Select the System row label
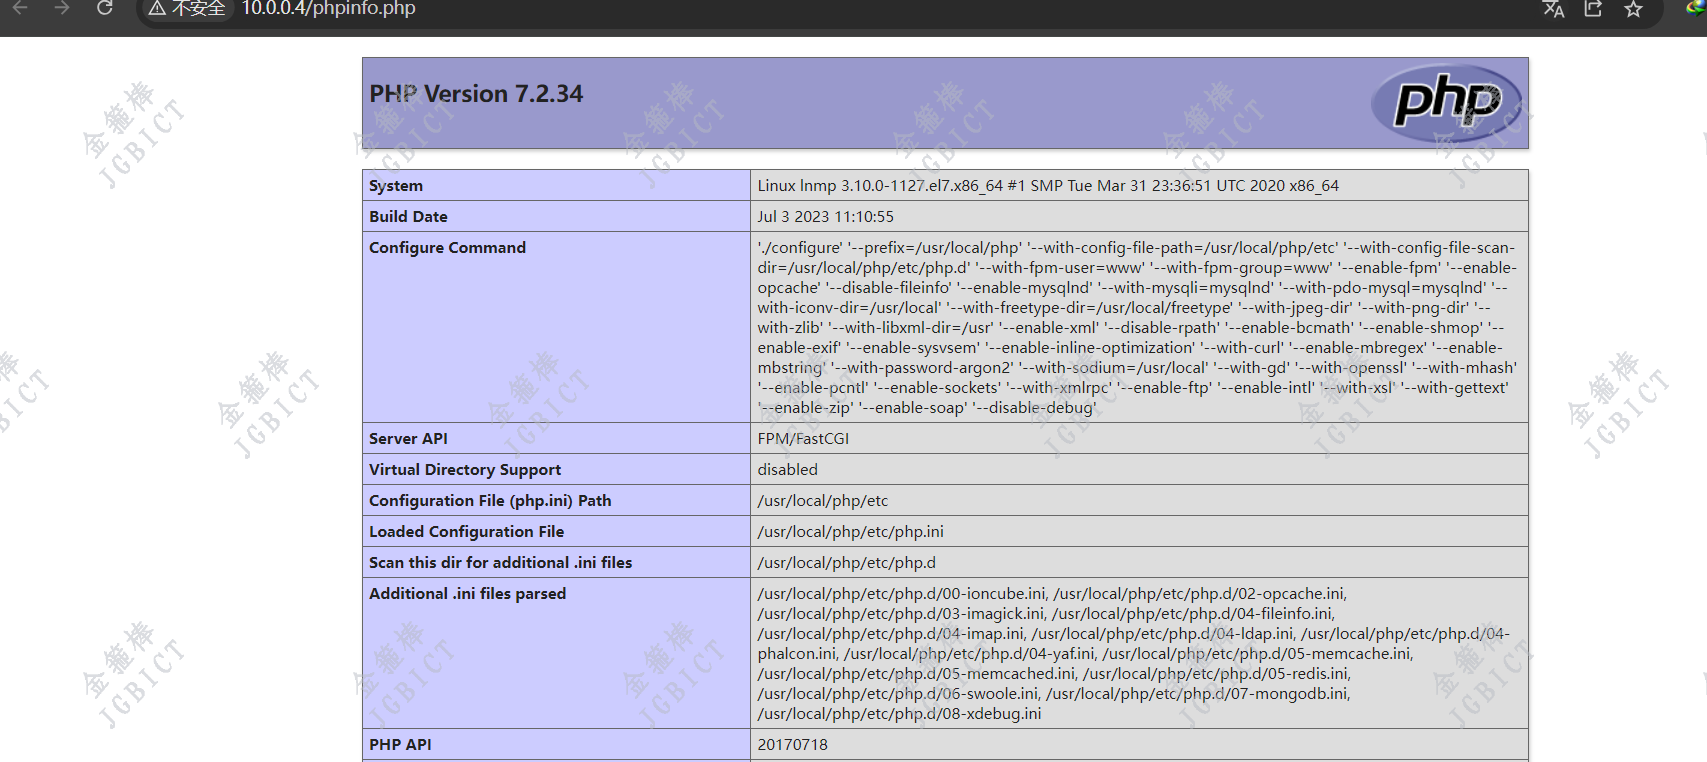Screen dimensions: 1707x762 click(x=396, y=186)
